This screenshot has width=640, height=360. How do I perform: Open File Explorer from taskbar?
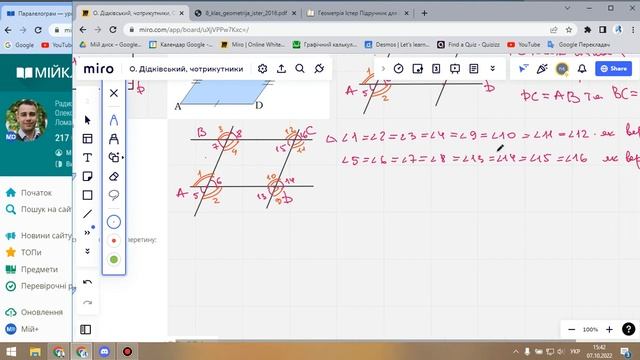tap(35, 351)
